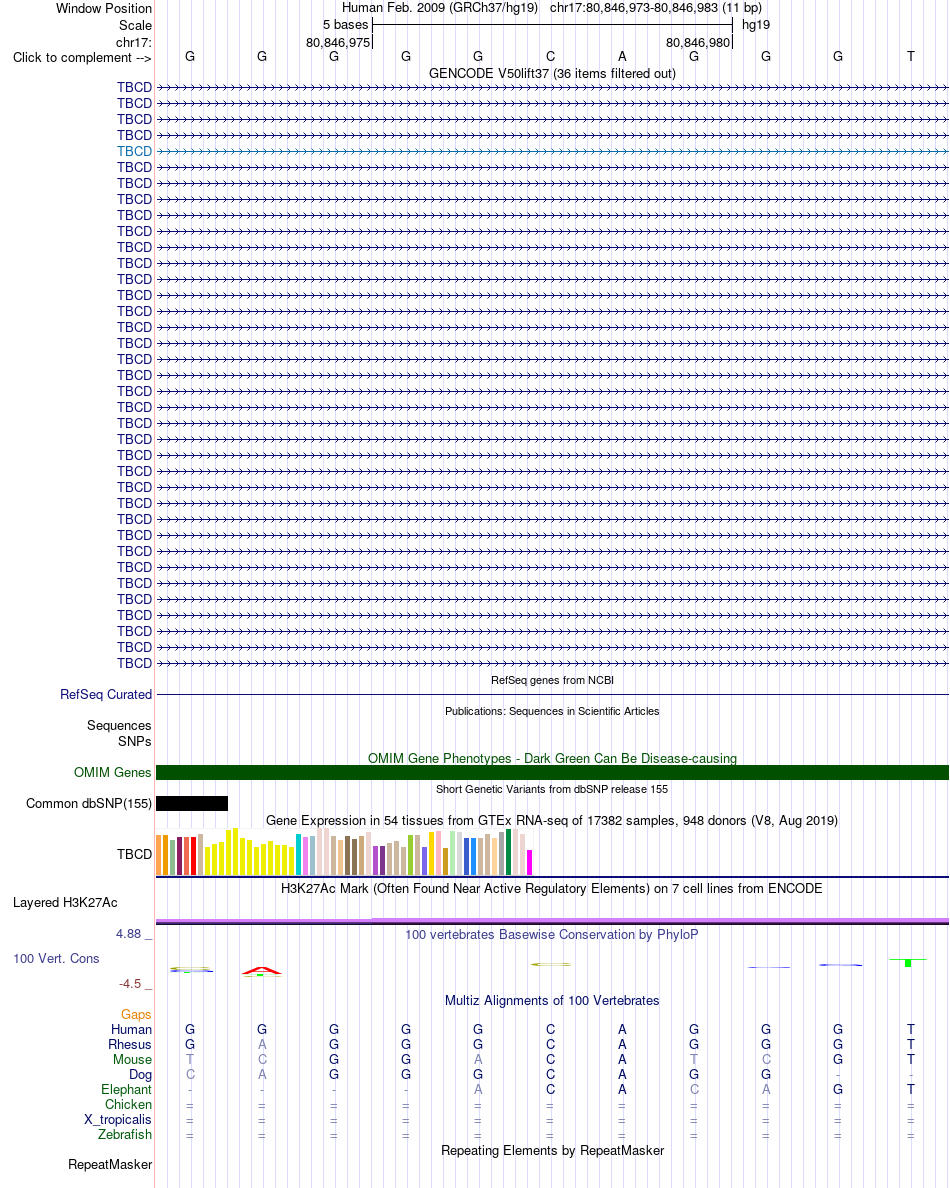This screenshot has width=950, height=1188.
Task: Click the dark green OMIM gene bar
Action: [x=552, y=773]
